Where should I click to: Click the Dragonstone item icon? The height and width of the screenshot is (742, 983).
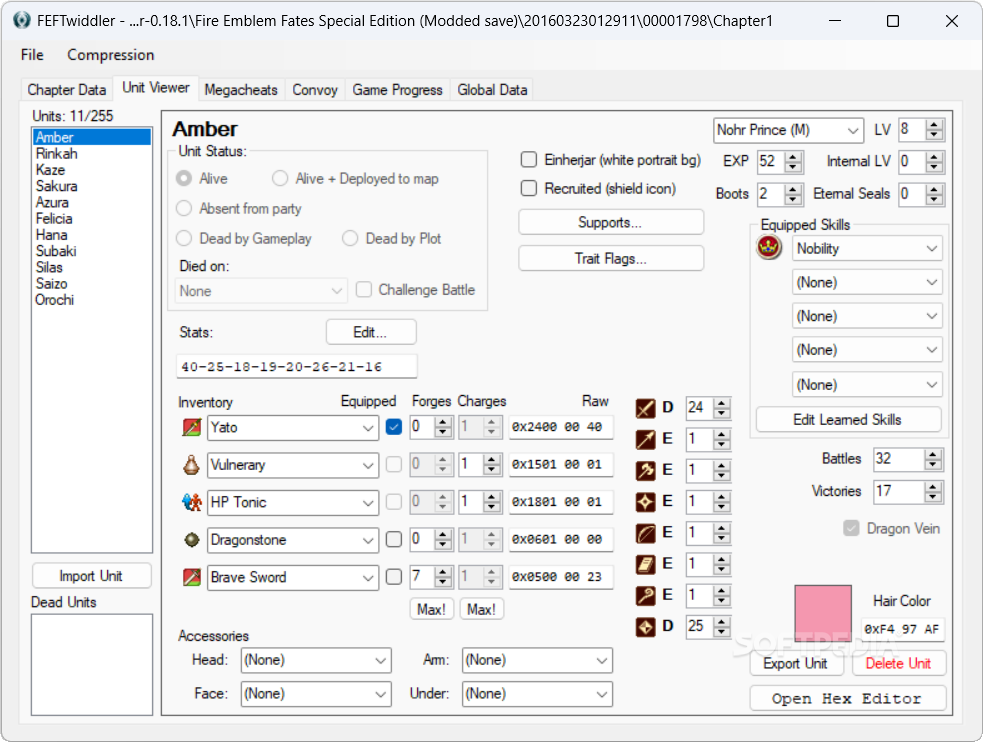pos(192,540)
